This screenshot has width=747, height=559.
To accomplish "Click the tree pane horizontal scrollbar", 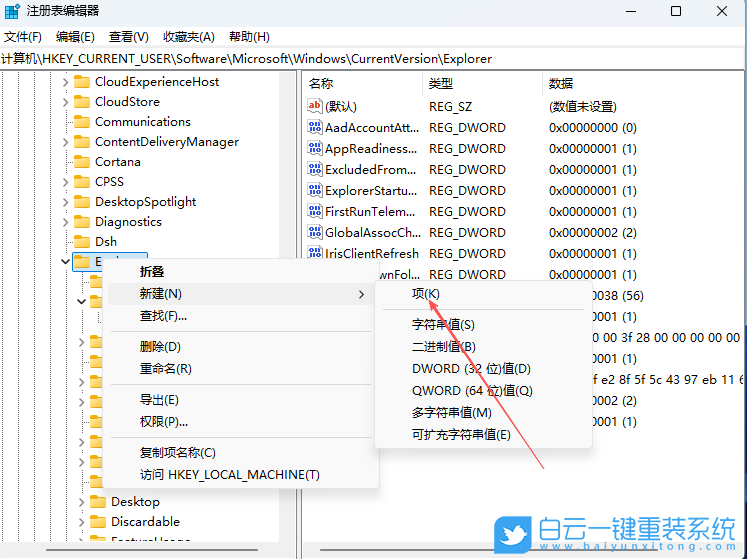I will click(x=152, y=549).
